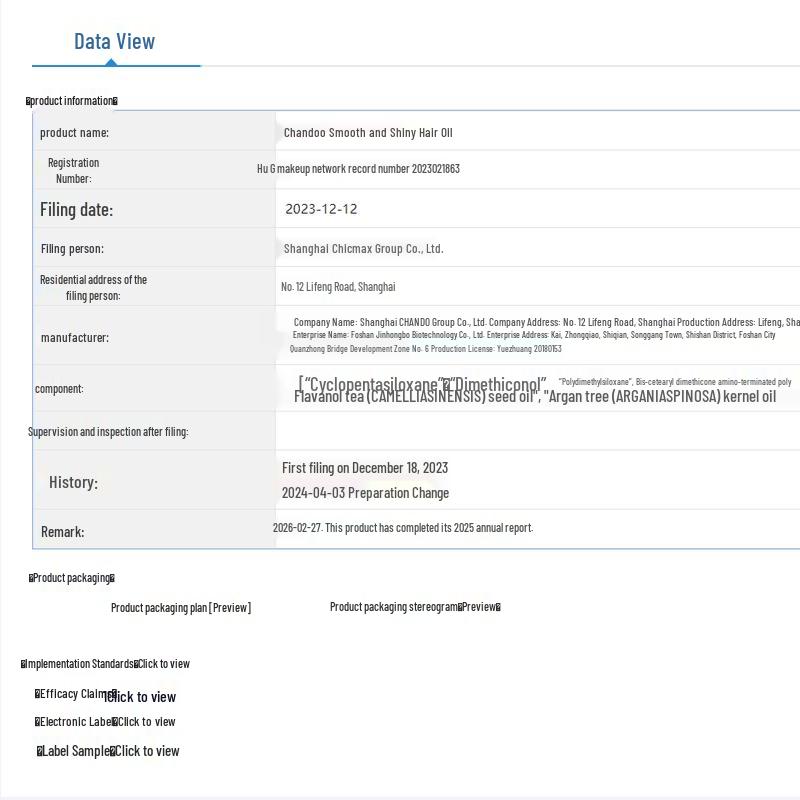View the Implementation Standards
Image resolution: width=800 pixels, height=800 pixels.
(163, 664)
